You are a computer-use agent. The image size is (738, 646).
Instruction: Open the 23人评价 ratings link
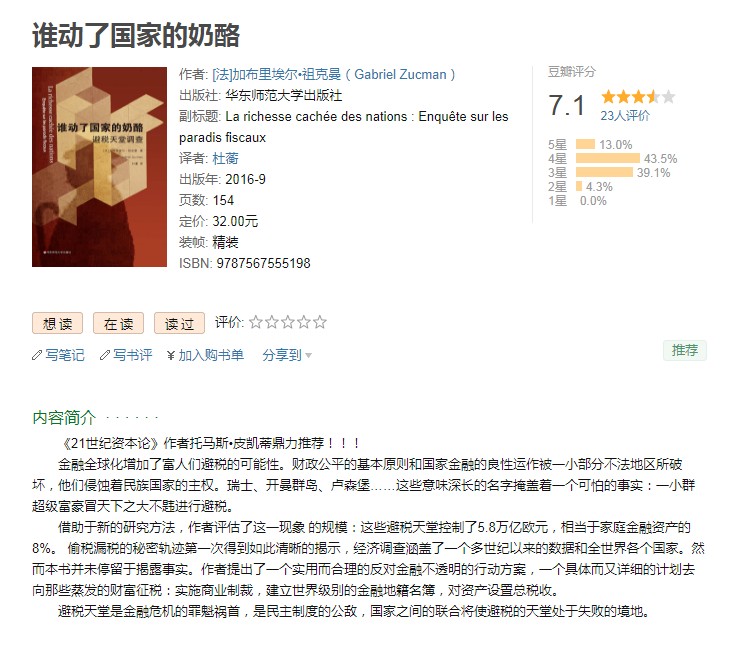tap(625, 116)
